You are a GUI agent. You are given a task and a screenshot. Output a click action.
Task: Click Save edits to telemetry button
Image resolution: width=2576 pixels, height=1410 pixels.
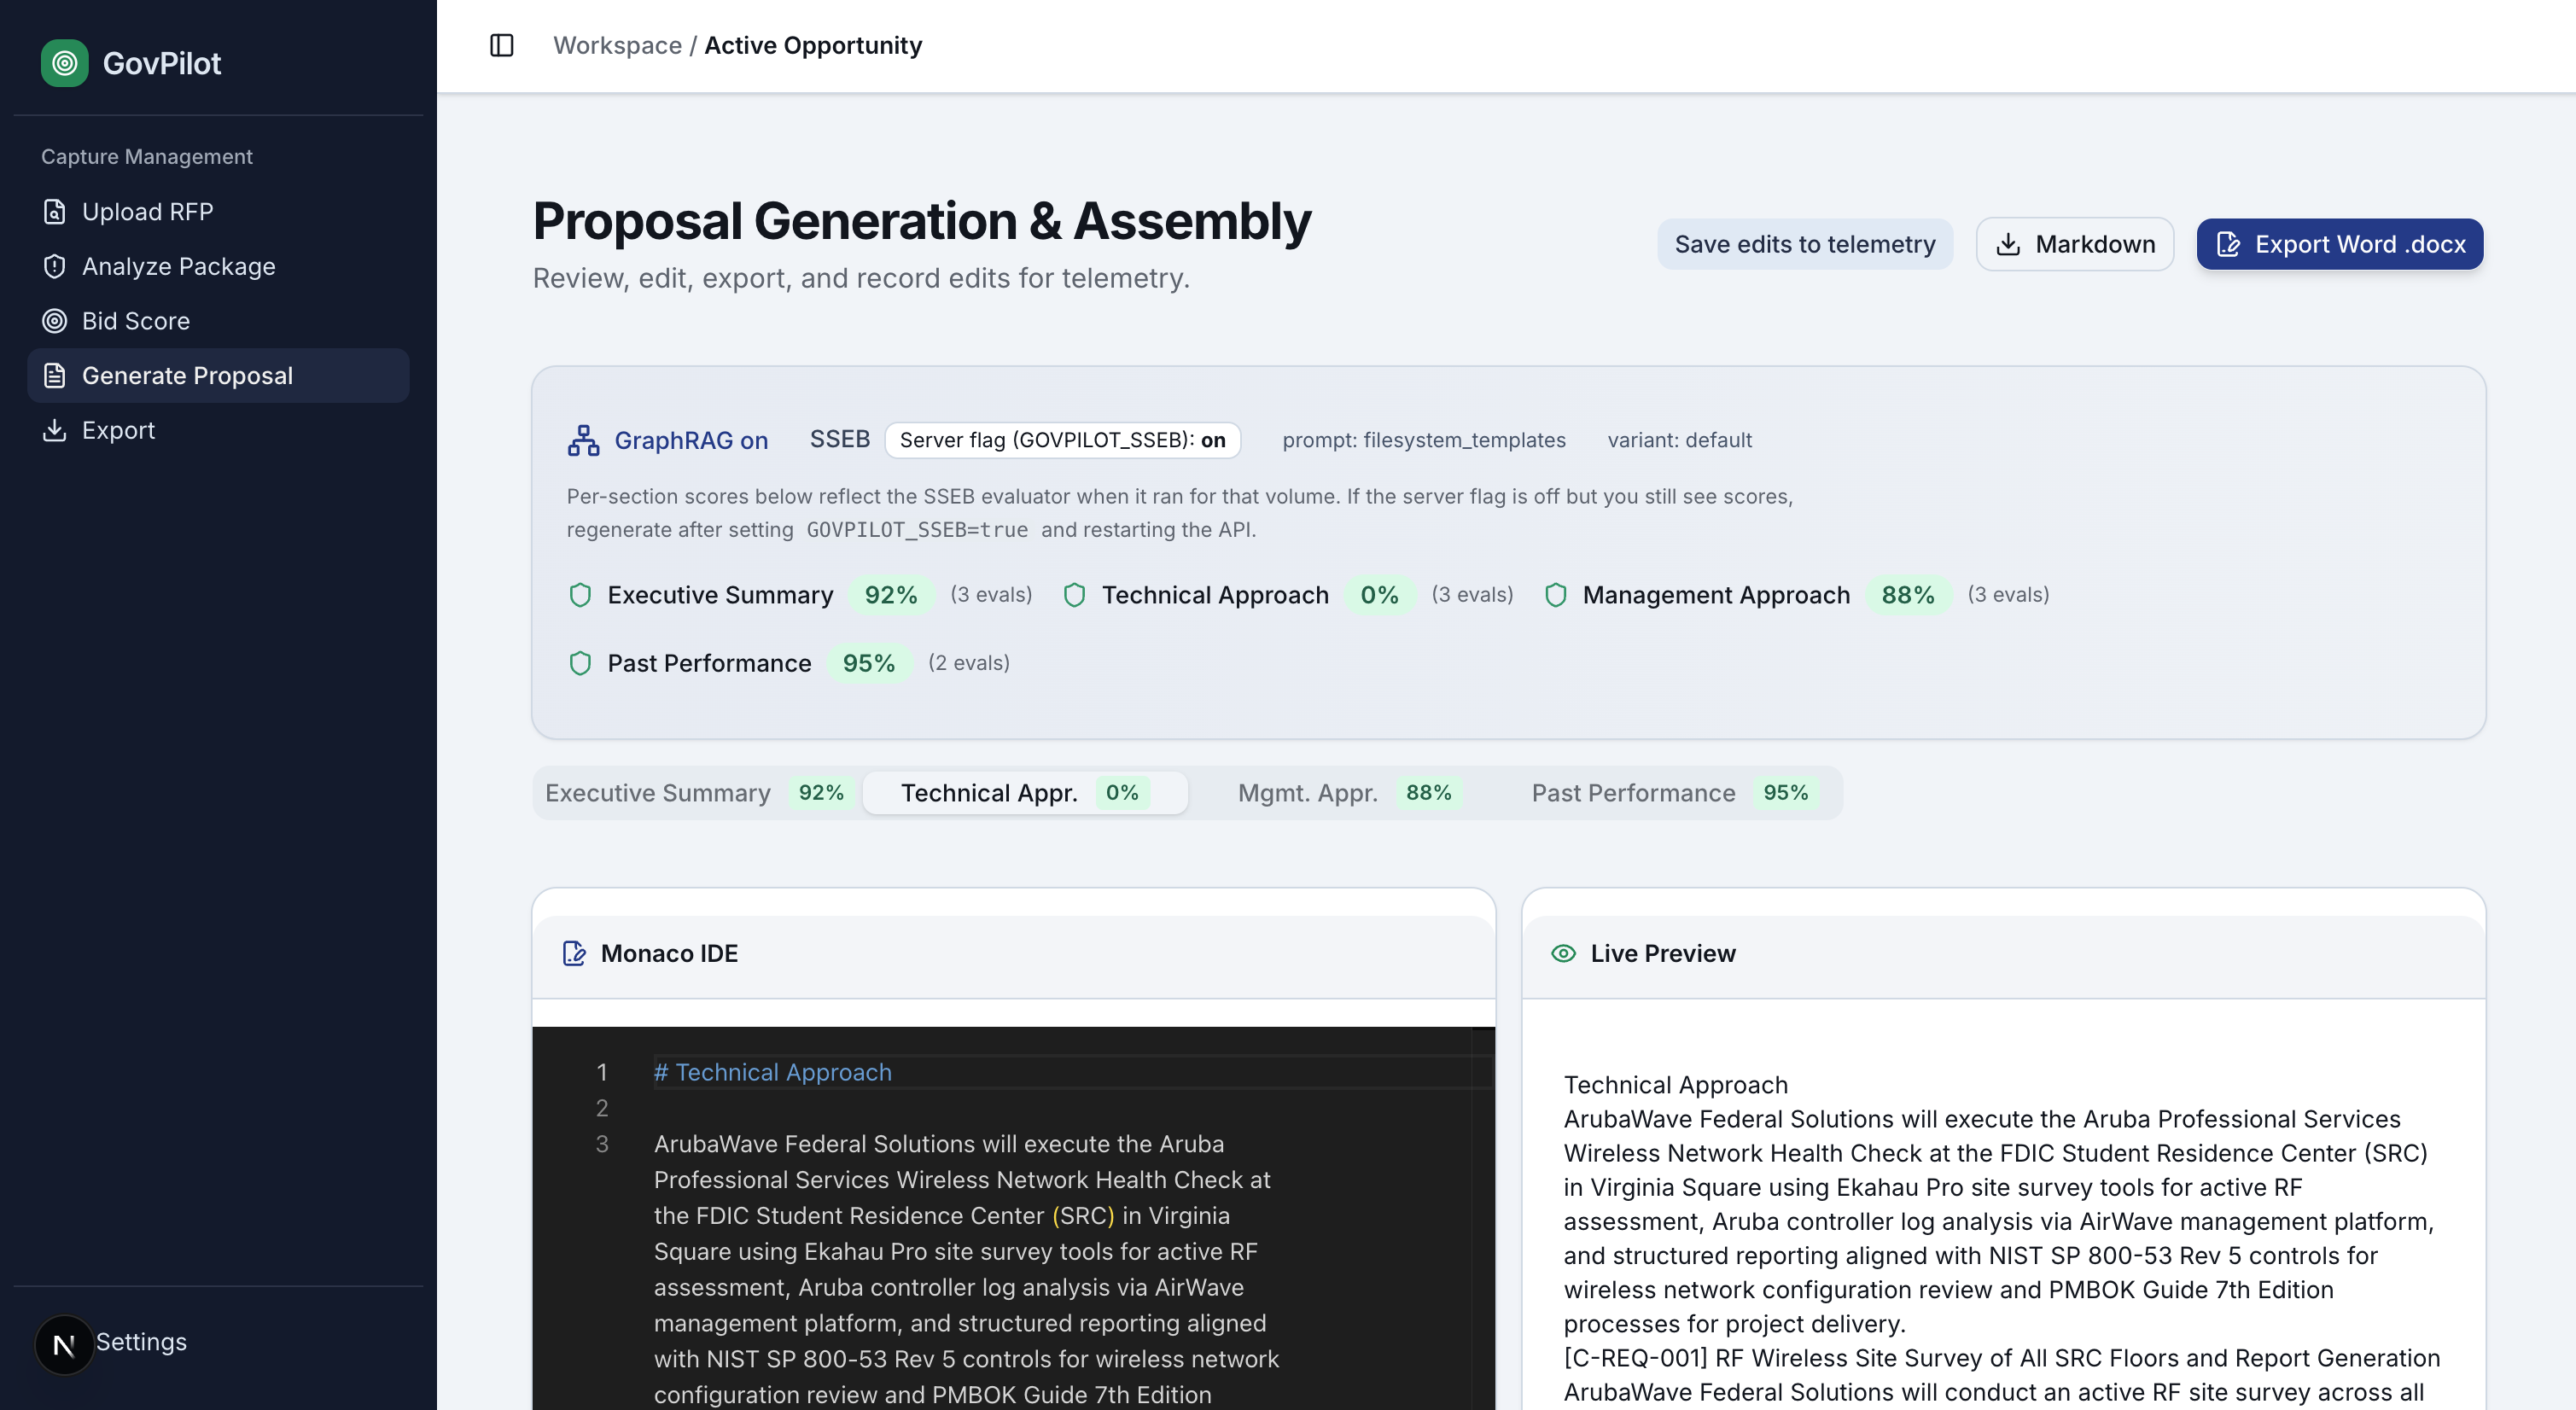[x=1804, y=244]
